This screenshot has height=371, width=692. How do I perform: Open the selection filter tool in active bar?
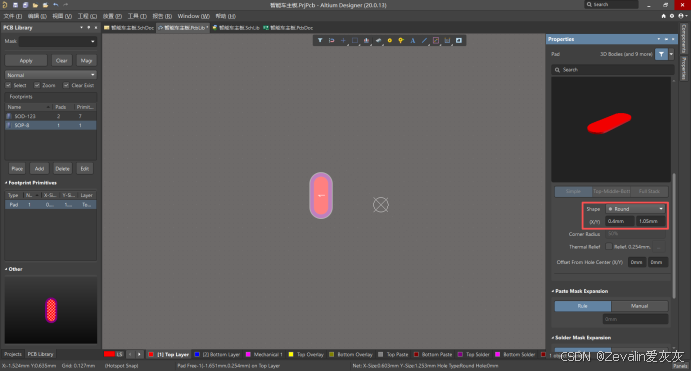click(320, 40)
